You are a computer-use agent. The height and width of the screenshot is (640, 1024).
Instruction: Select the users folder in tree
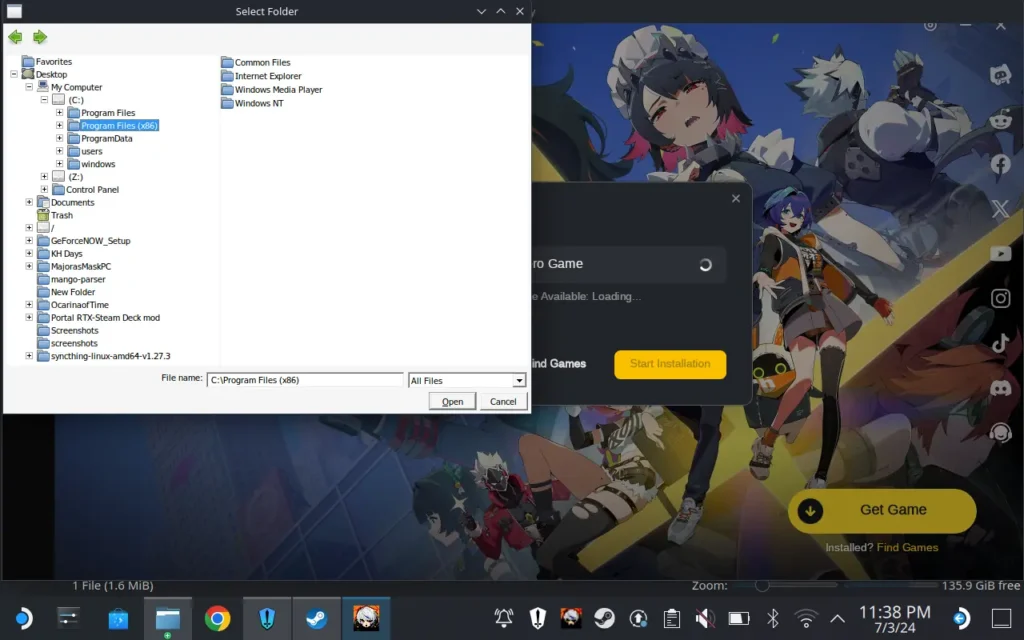[x=91, y=152]
